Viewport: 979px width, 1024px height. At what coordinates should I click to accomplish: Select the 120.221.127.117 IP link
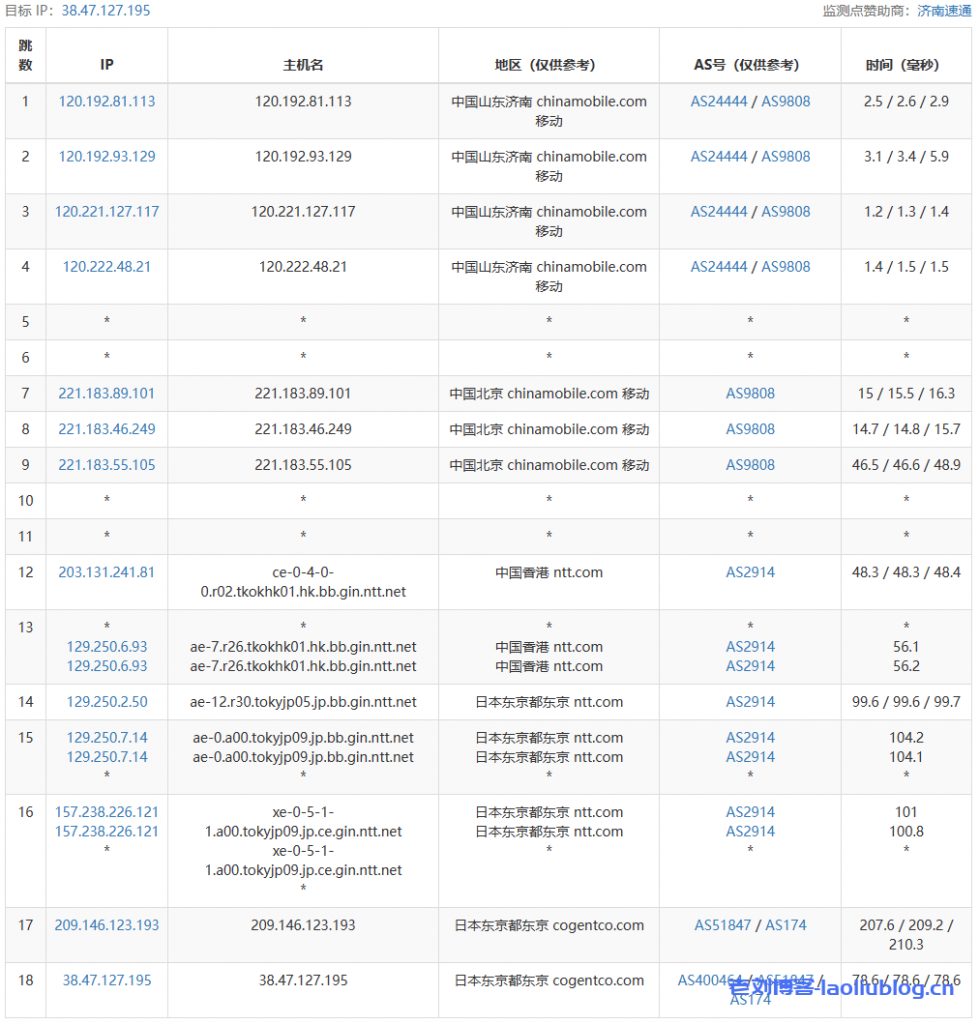coord(107,211)
